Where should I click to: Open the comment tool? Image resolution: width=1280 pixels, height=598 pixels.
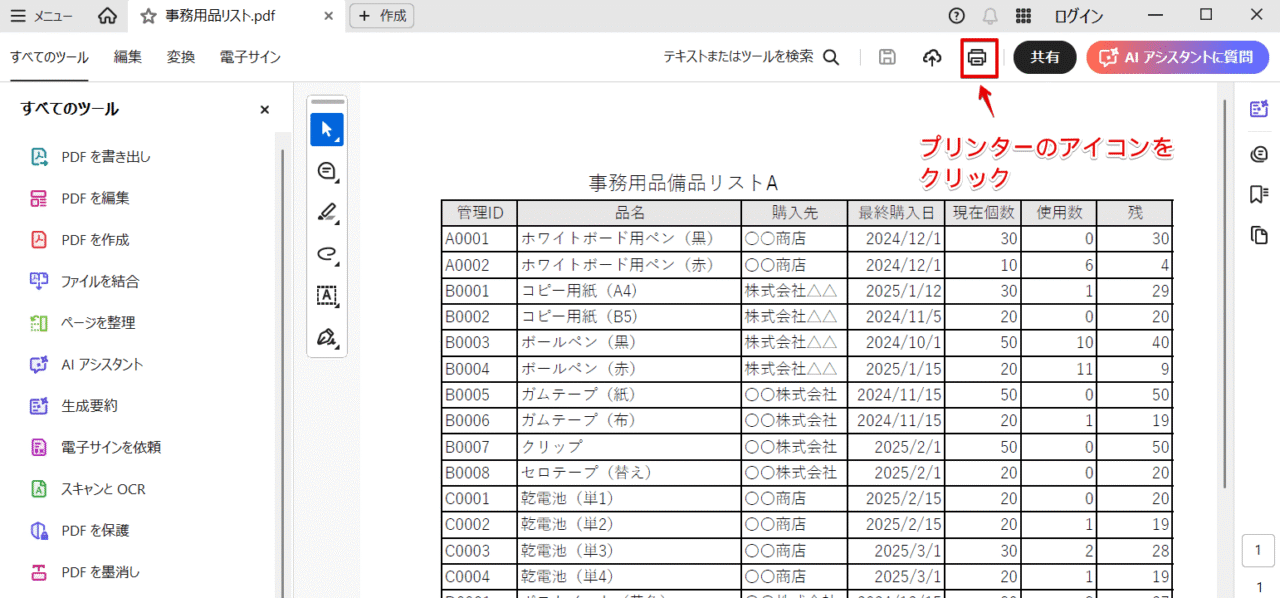[327, 171]
